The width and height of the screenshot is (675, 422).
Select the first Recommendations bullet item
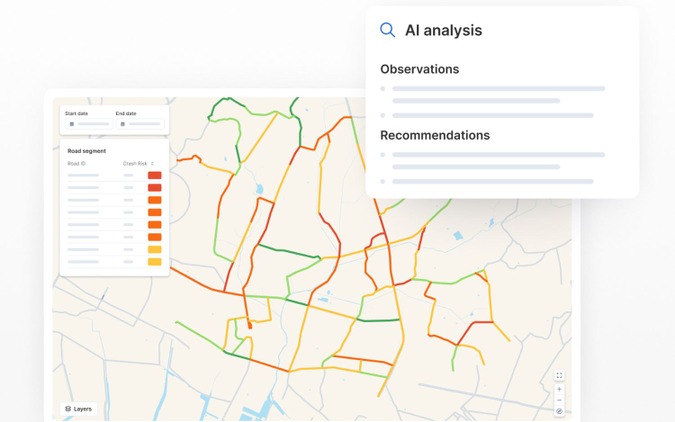pyautogui.click(x=498, y=155)
